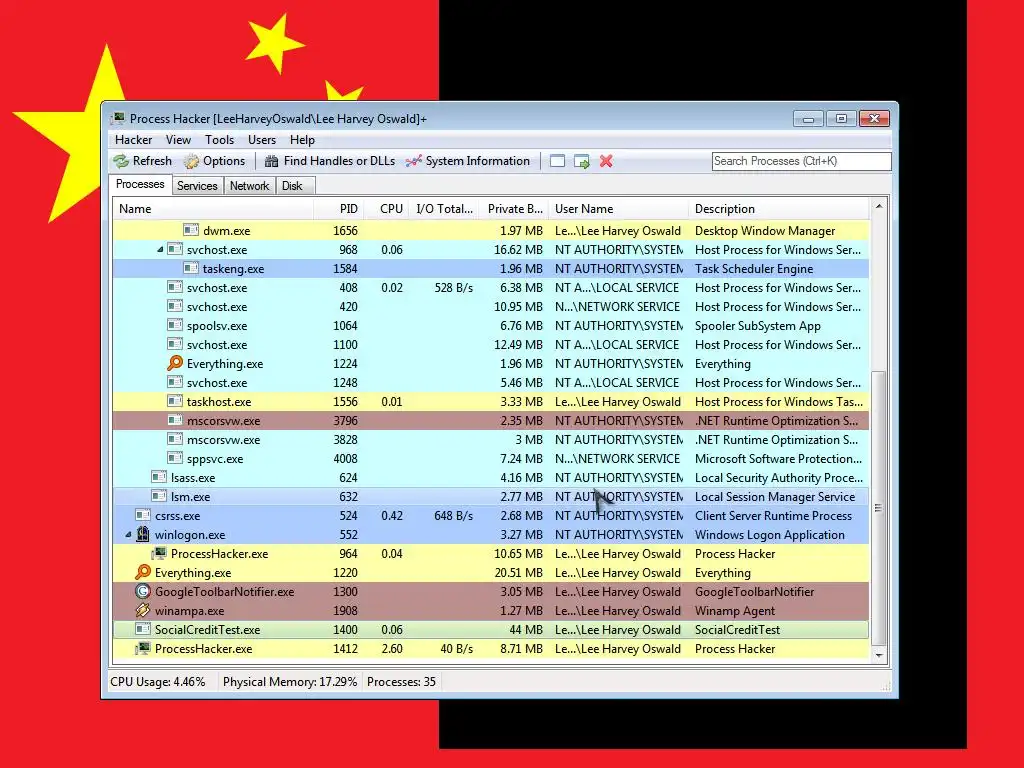Click the 44 MB private bytes cell
This screenshot has height=768, width=1024.
click(526, 630)
